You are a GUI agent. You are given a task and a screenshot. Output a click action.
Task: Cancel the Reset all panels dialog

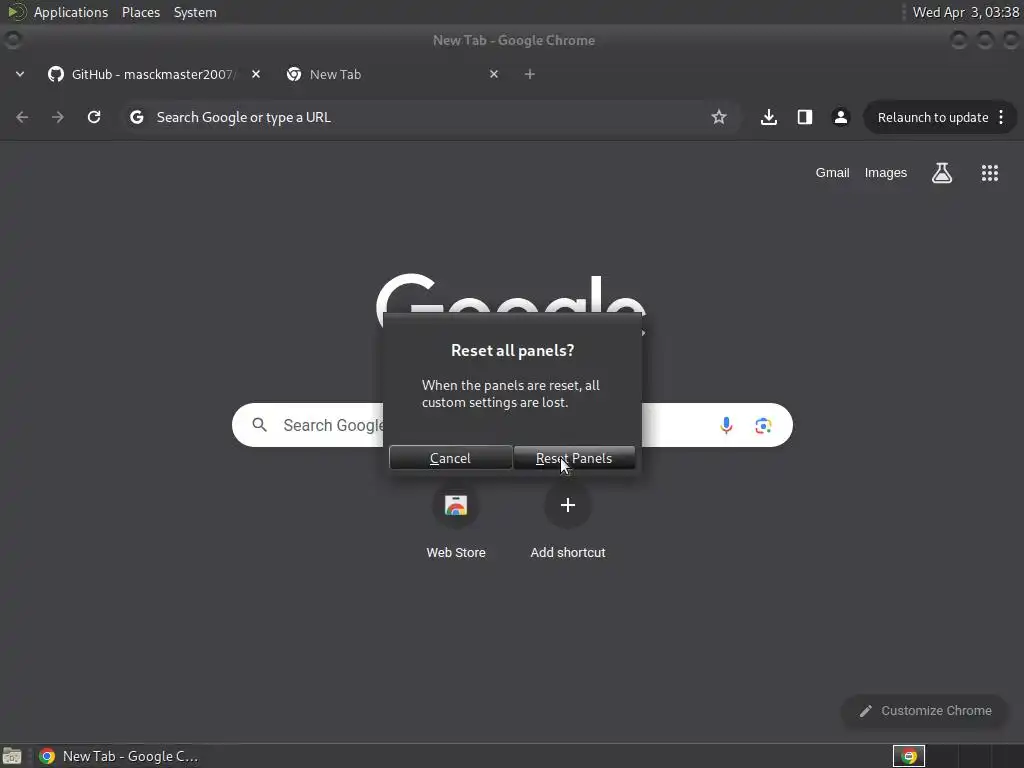click(451, 458)
